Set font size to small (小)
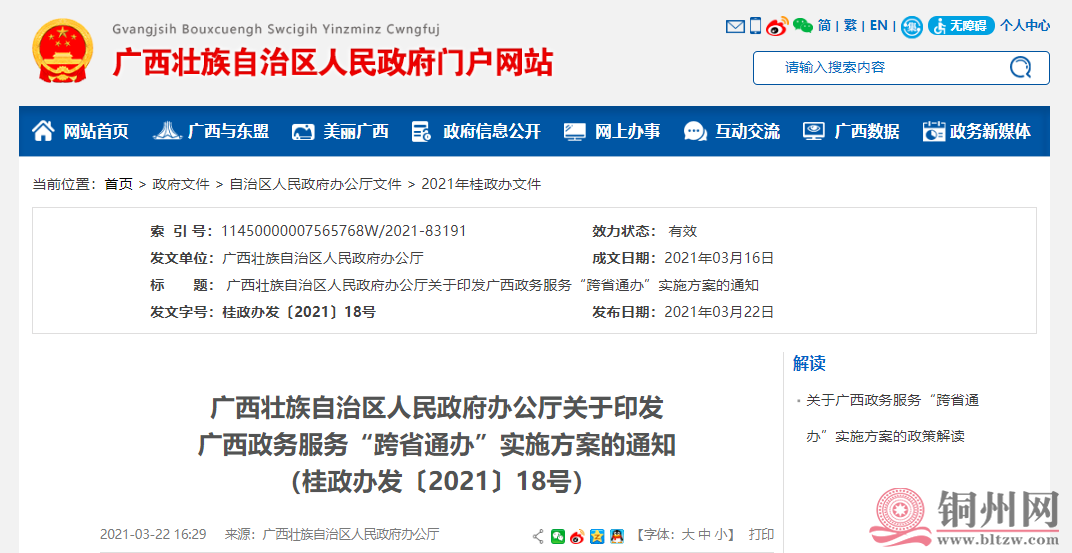 click(720, 535)
